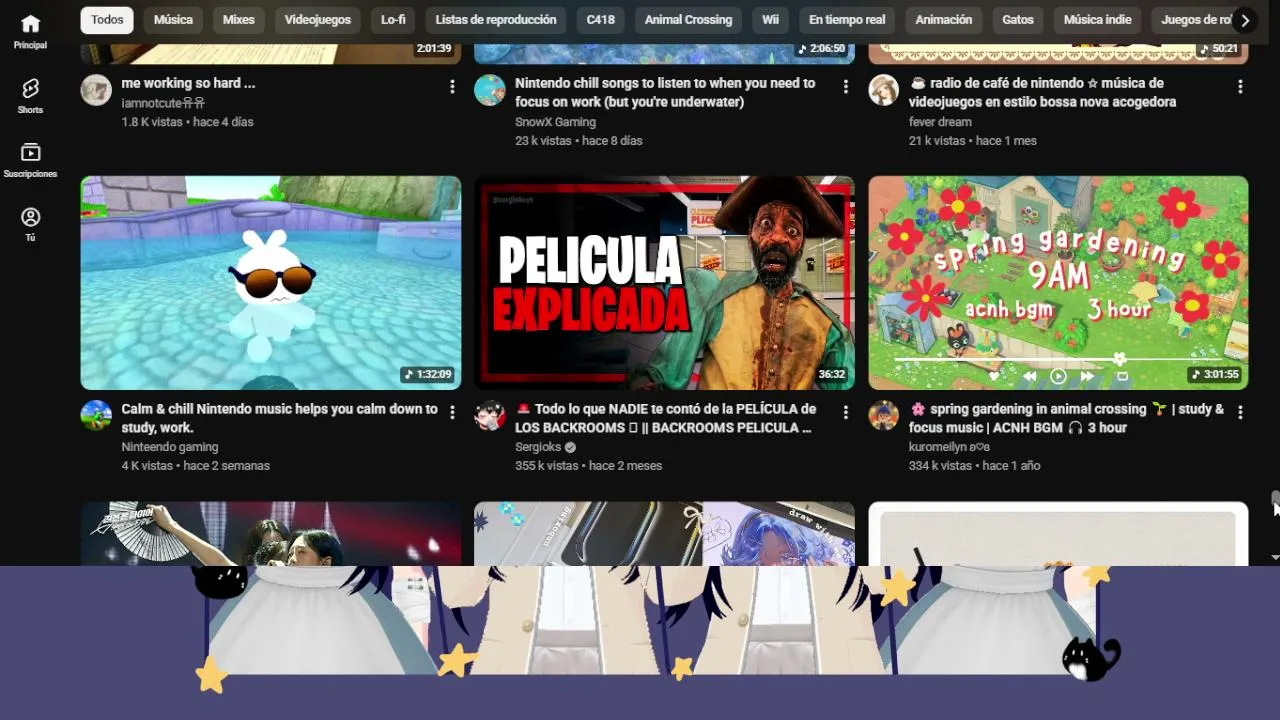The width and height of the screenshot is (1280, 720).
Task: Open the Tú profile section
Action: tap(30, 224)
